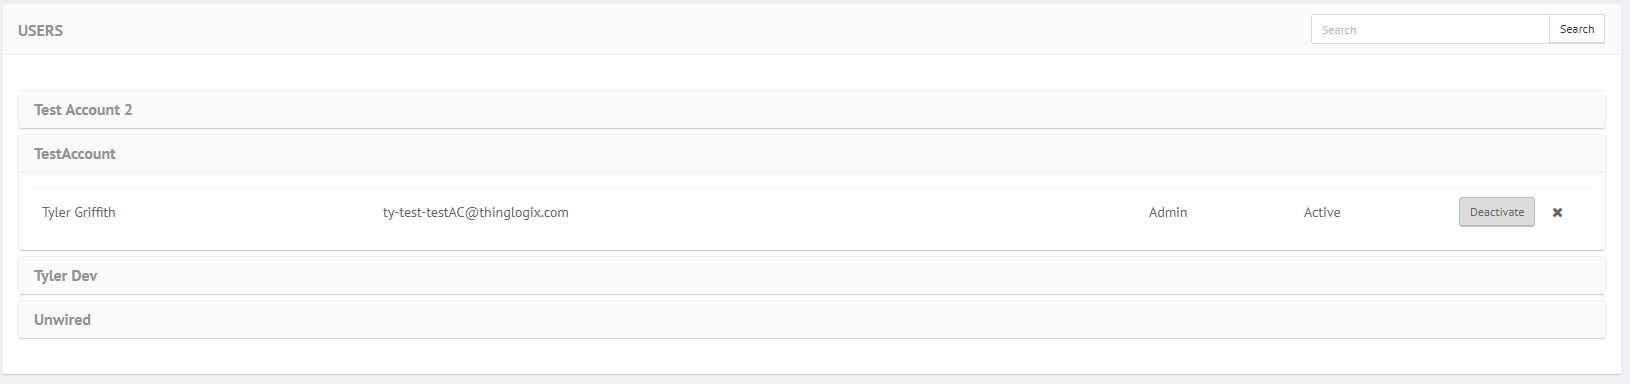Click the Search button
Screen dimensions: 1630x384
click(x=1577, y=29)
